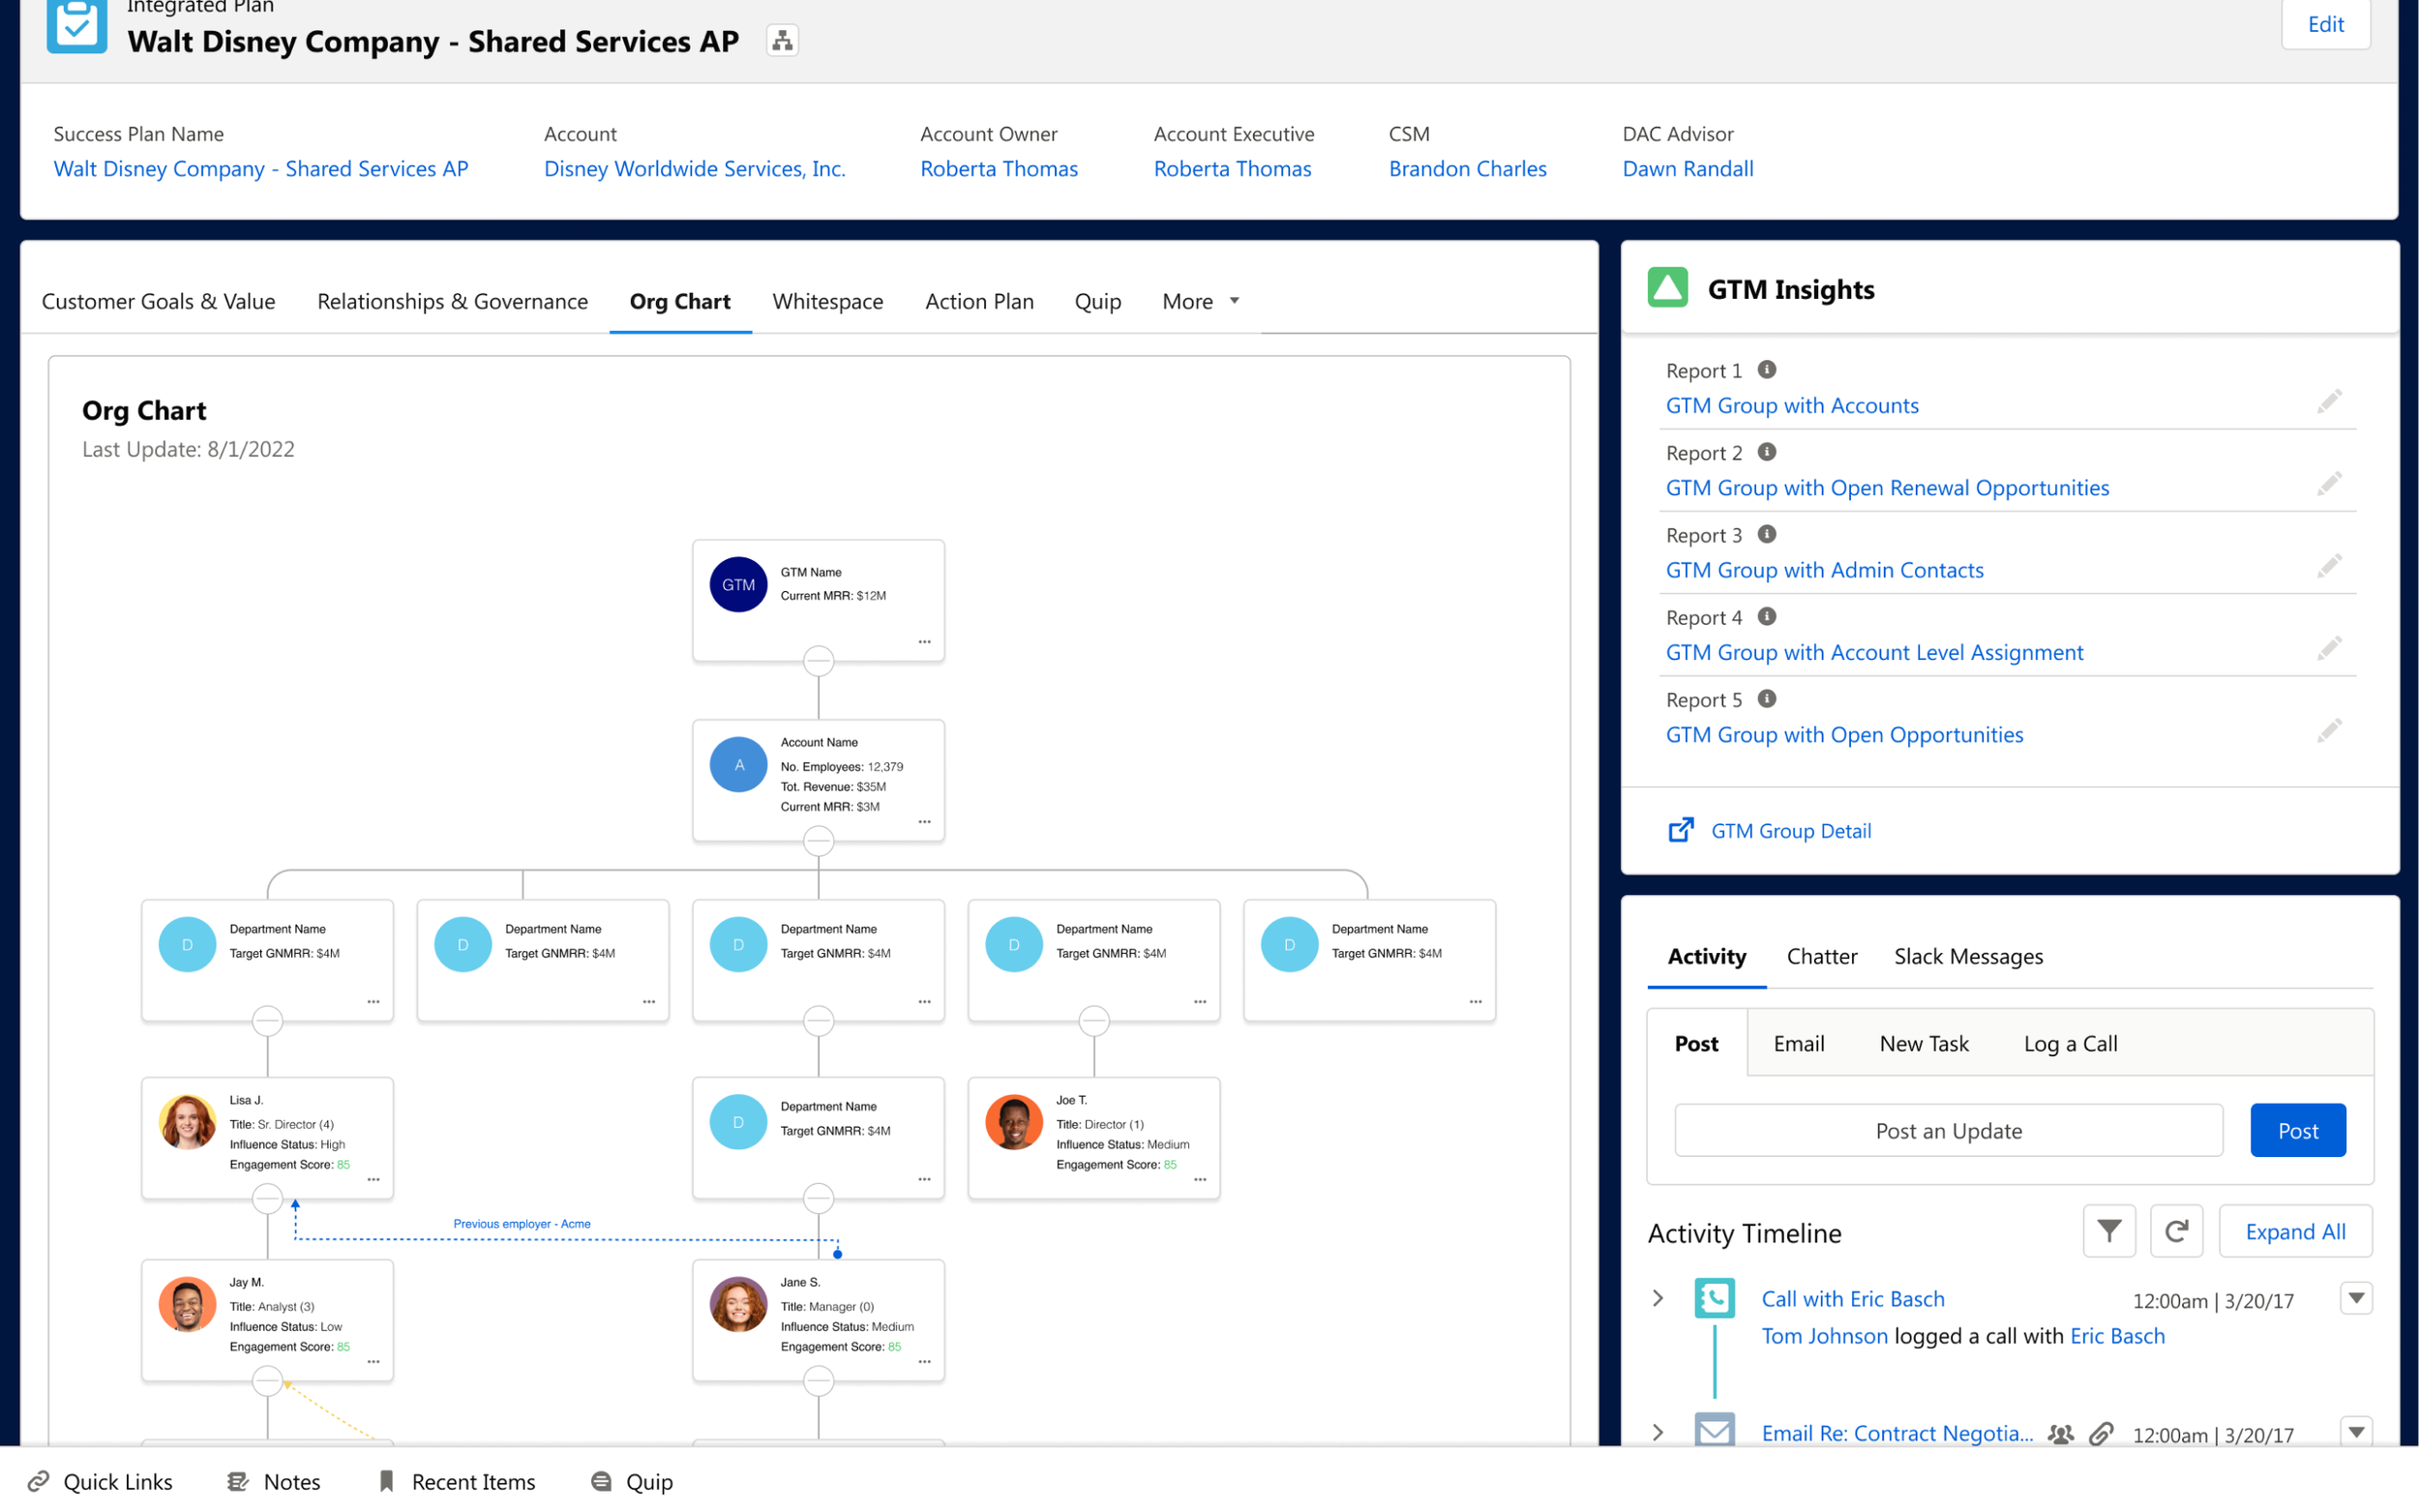Screen dimensions: 2419x1512
Task: Click the pencil icon for Report 5
Action: tap(2329, 732)
